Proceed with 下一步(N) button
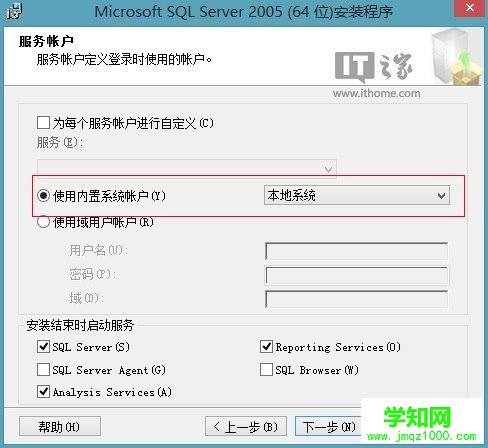The height and width of the screenshot is (448, 488). (328, 426)
